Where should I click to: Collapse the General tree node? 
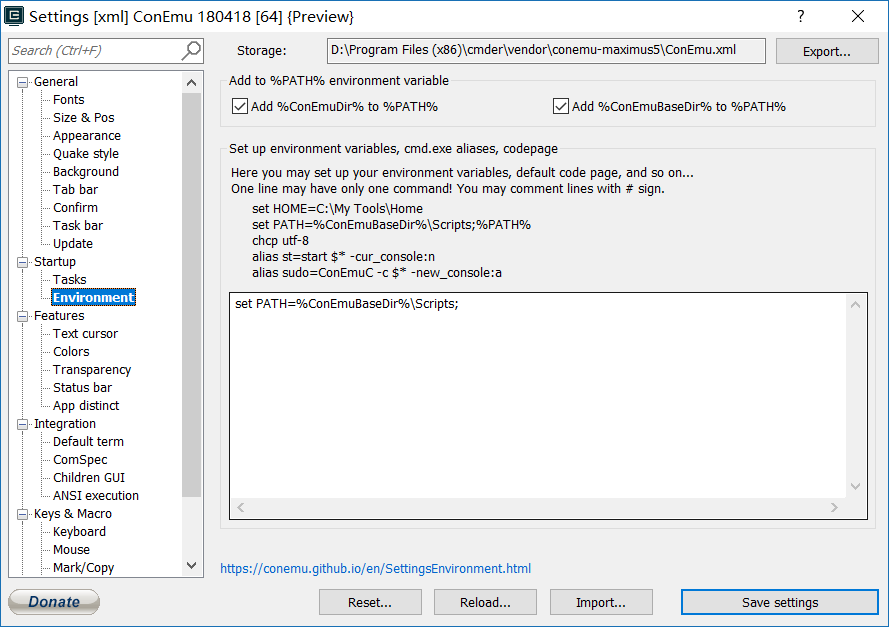coord(23,82)
